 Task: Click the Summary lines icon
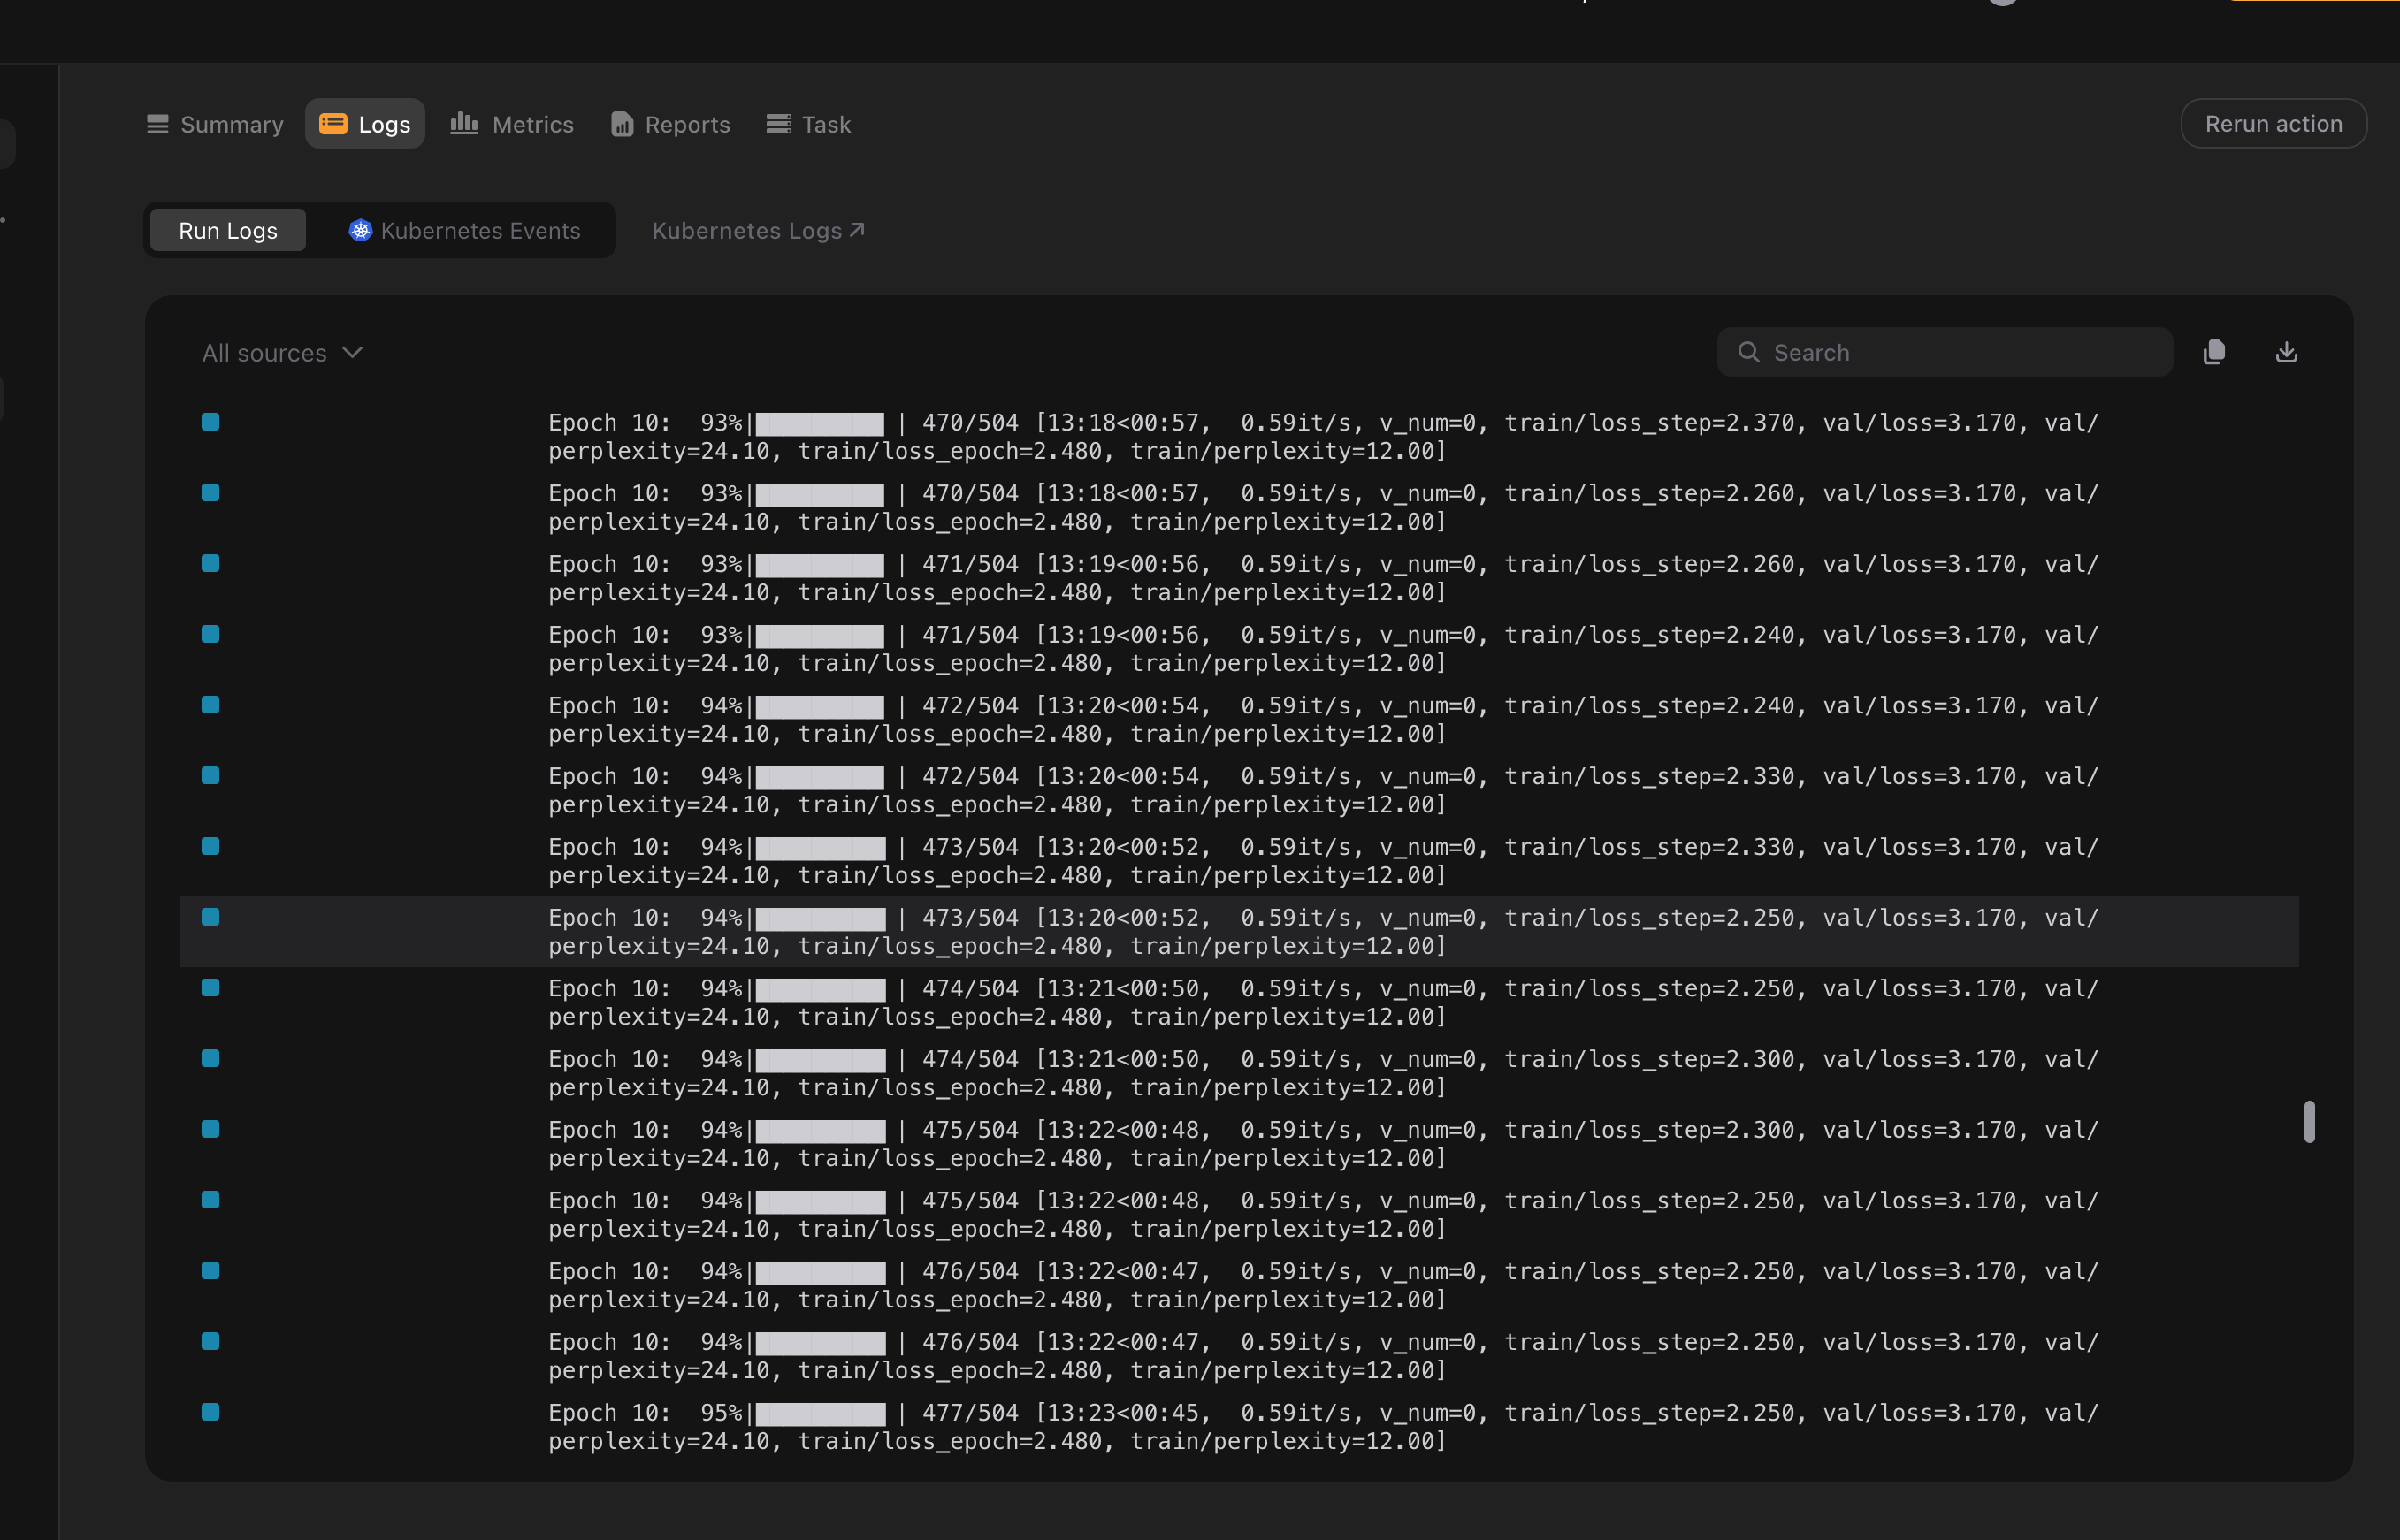pyautogui.click(x=158, y=124)
